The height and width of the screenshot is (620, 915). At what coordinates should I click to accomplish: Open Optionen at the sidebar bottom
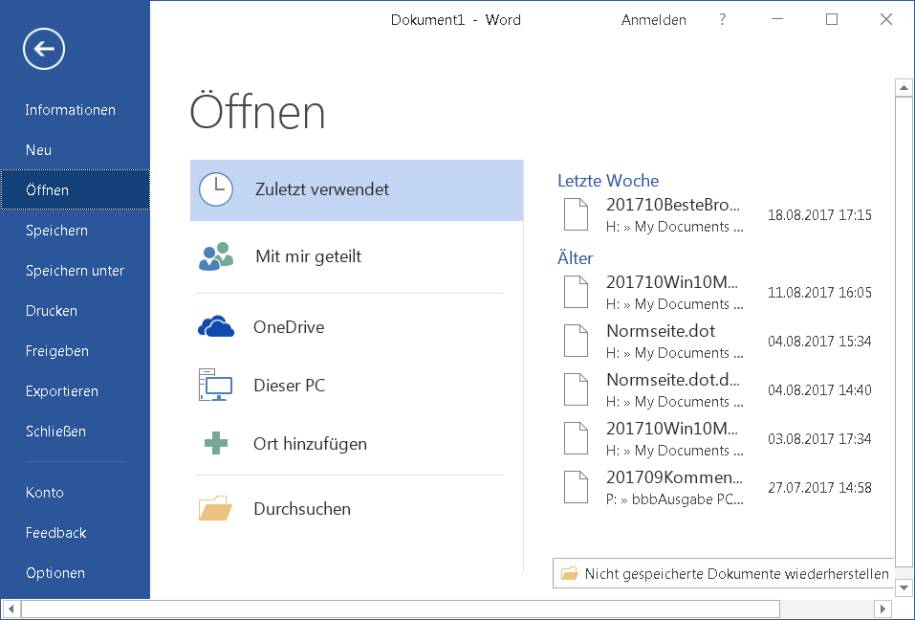click(x=55, y=573)
